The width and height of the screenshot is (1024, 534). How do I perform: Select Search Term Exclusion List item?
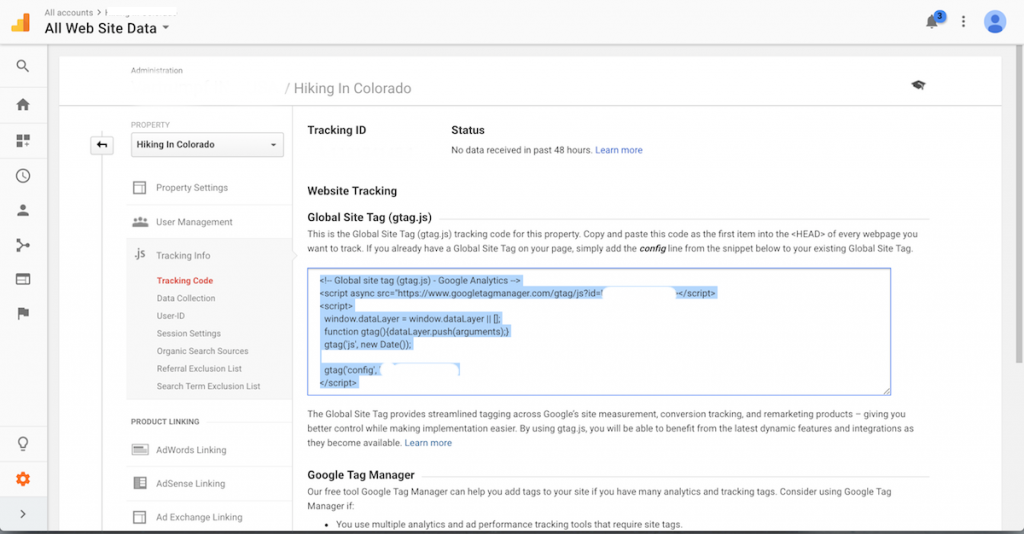point(208,386)
